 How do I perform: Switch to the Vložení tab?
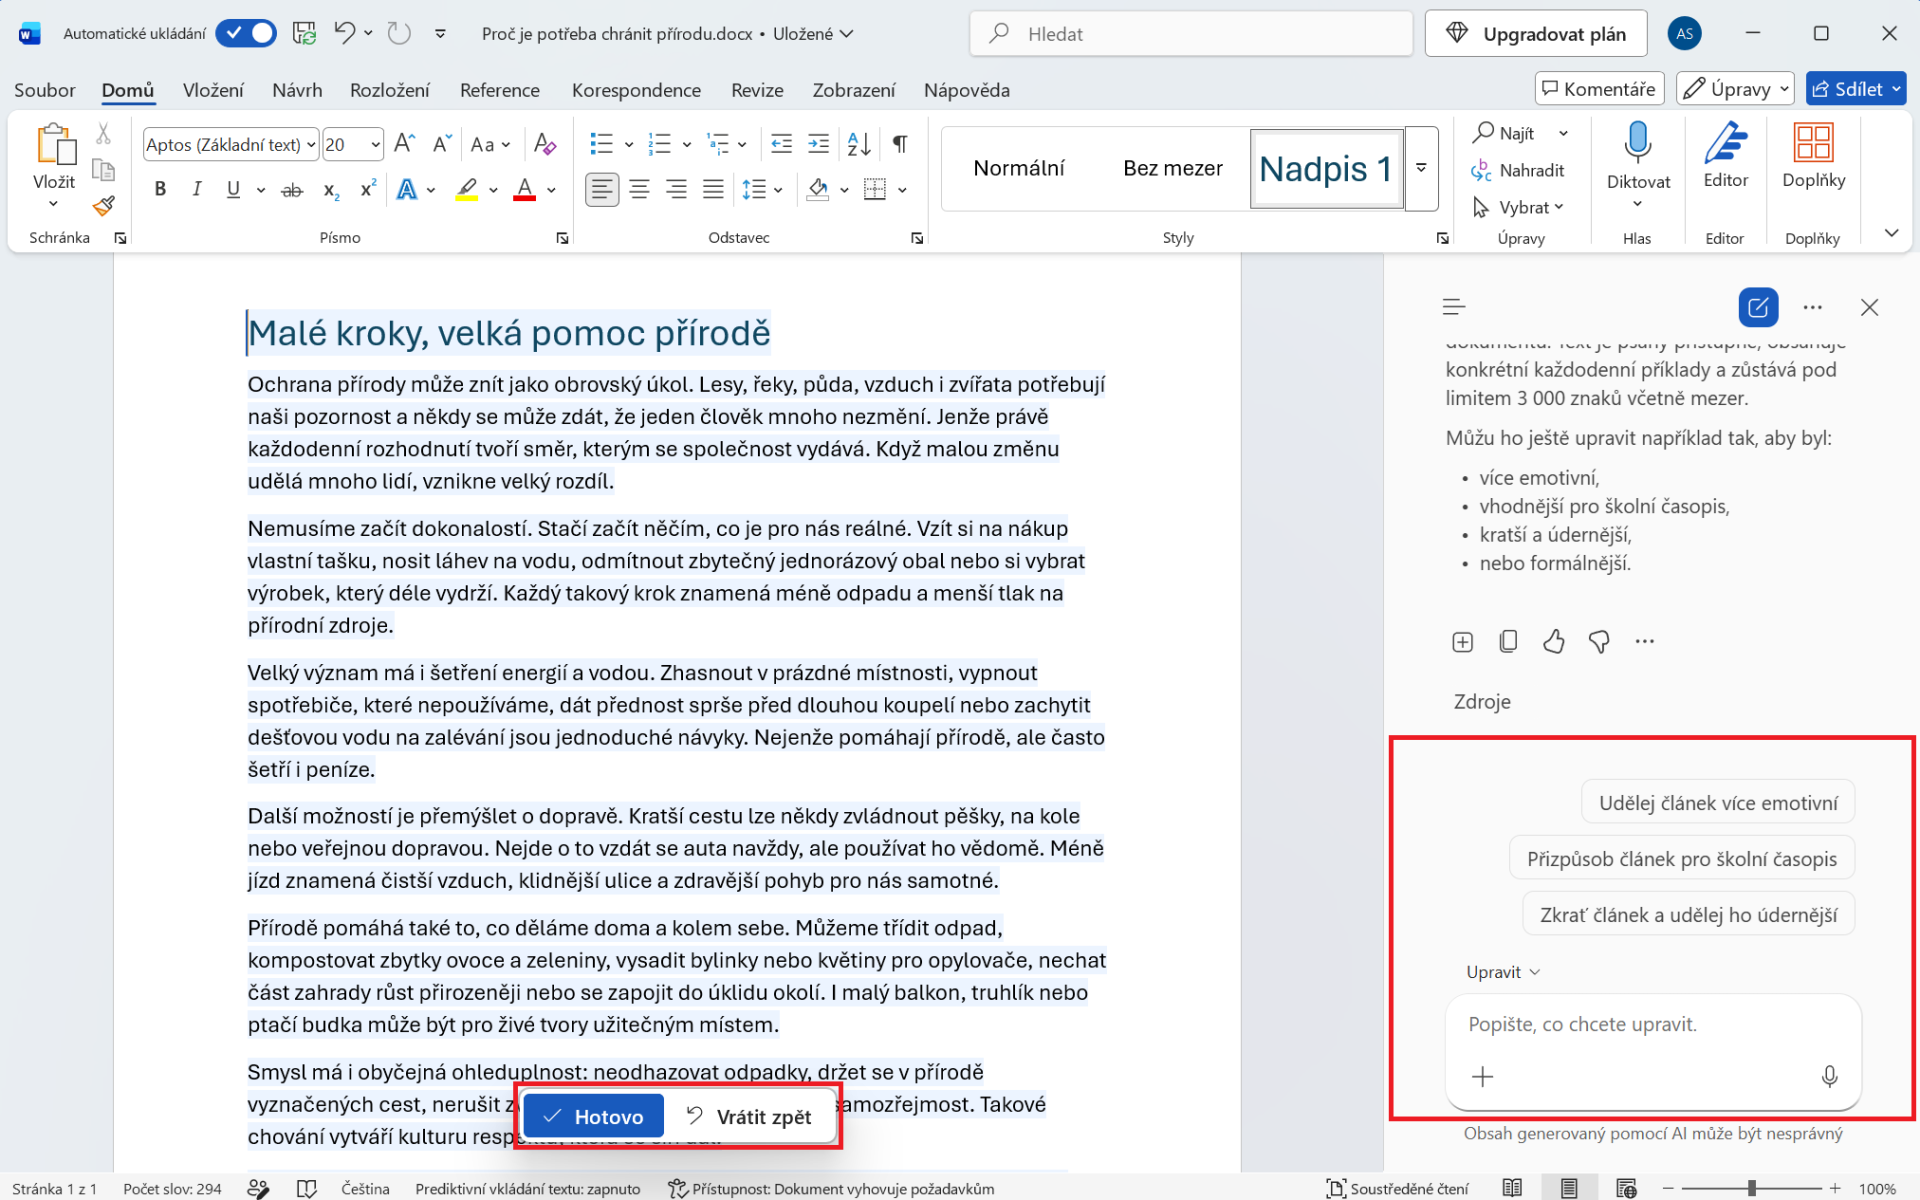pos(213,90)
